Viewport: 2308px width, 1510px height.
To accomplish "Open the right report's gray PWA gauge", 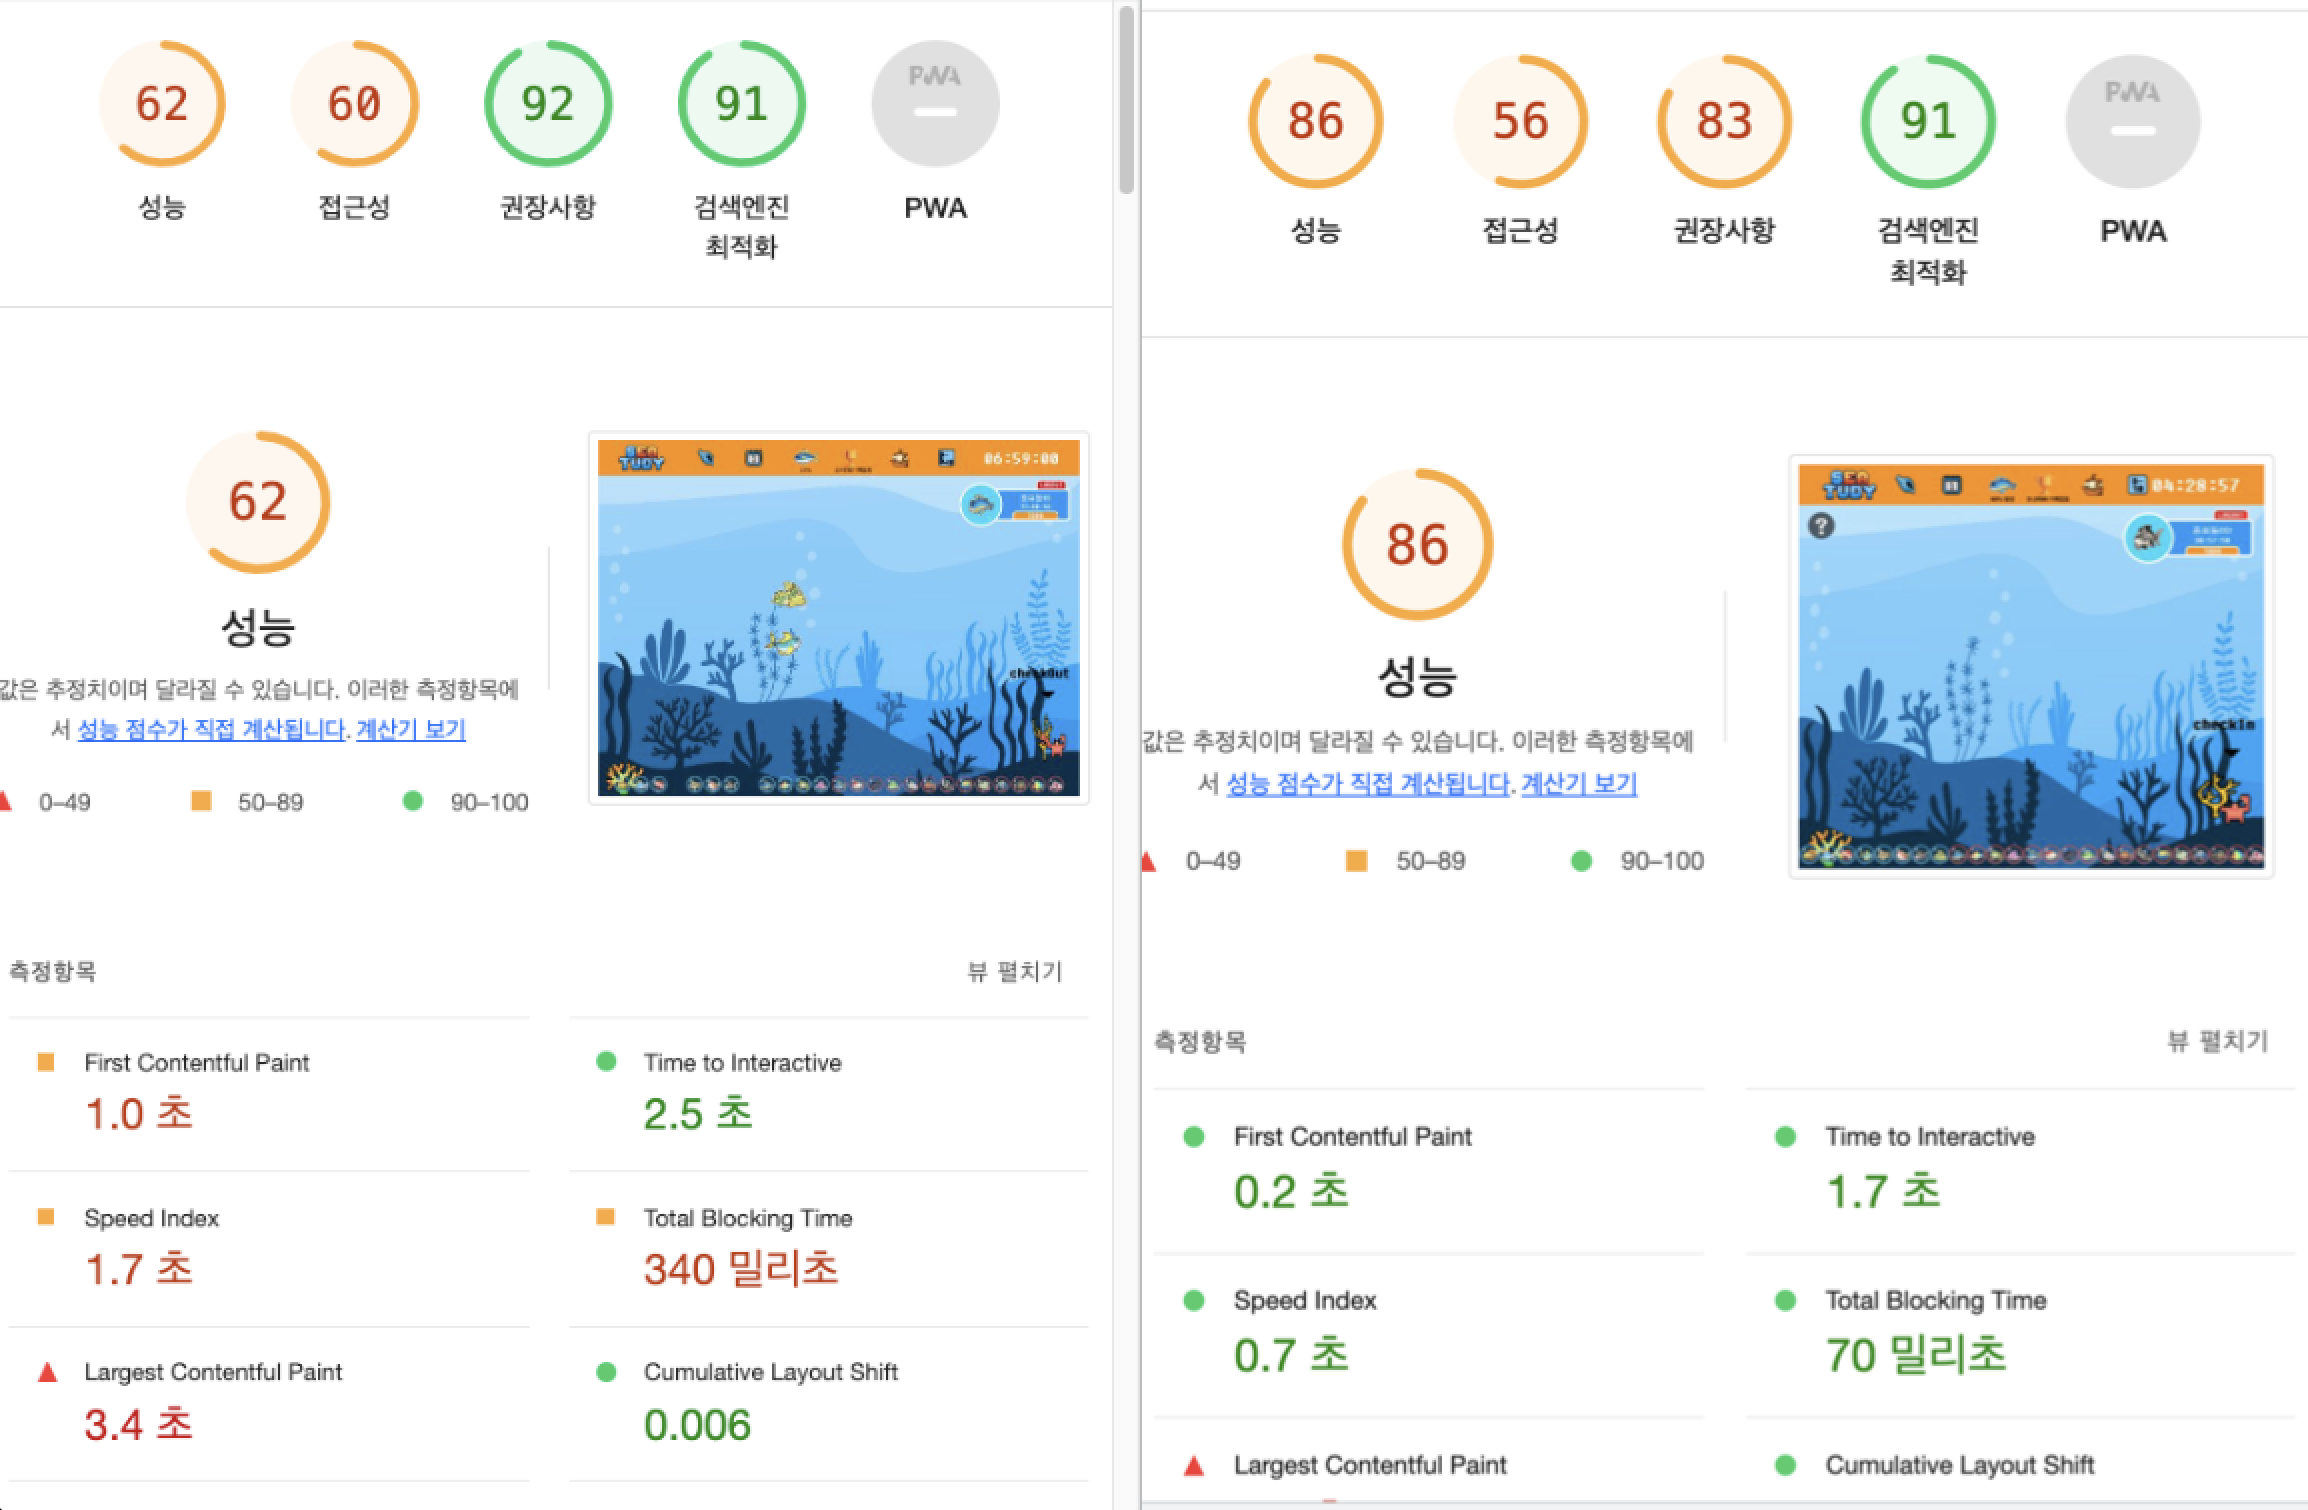I will point(2133,121).
